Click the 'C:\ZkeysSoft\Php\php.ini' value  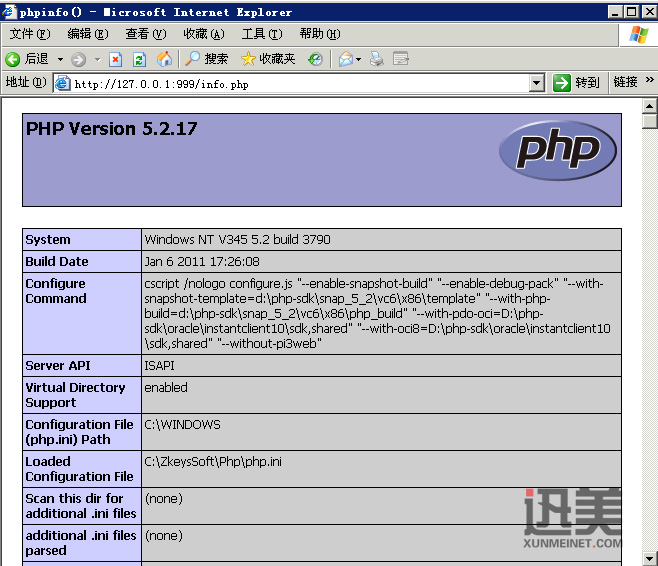tap(213, 462)
